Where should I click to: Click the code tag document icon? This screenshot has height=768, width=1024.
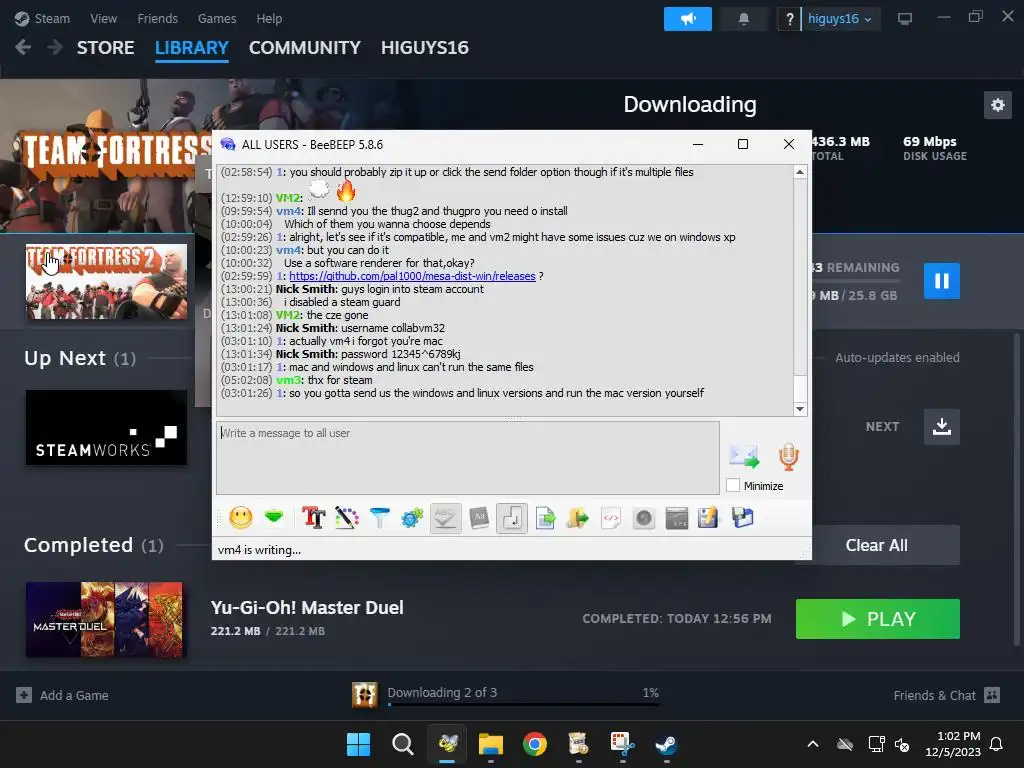click(x=611, y=518)
